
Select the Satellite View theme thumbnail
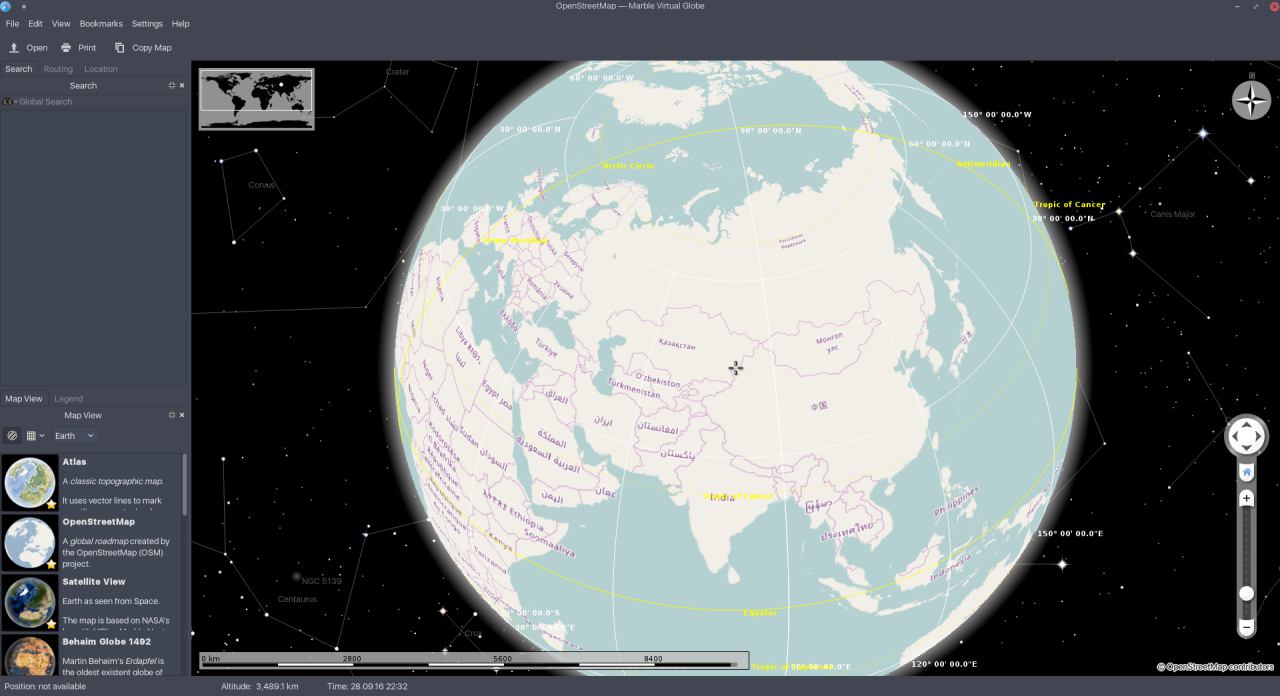[x=30, y=602]
